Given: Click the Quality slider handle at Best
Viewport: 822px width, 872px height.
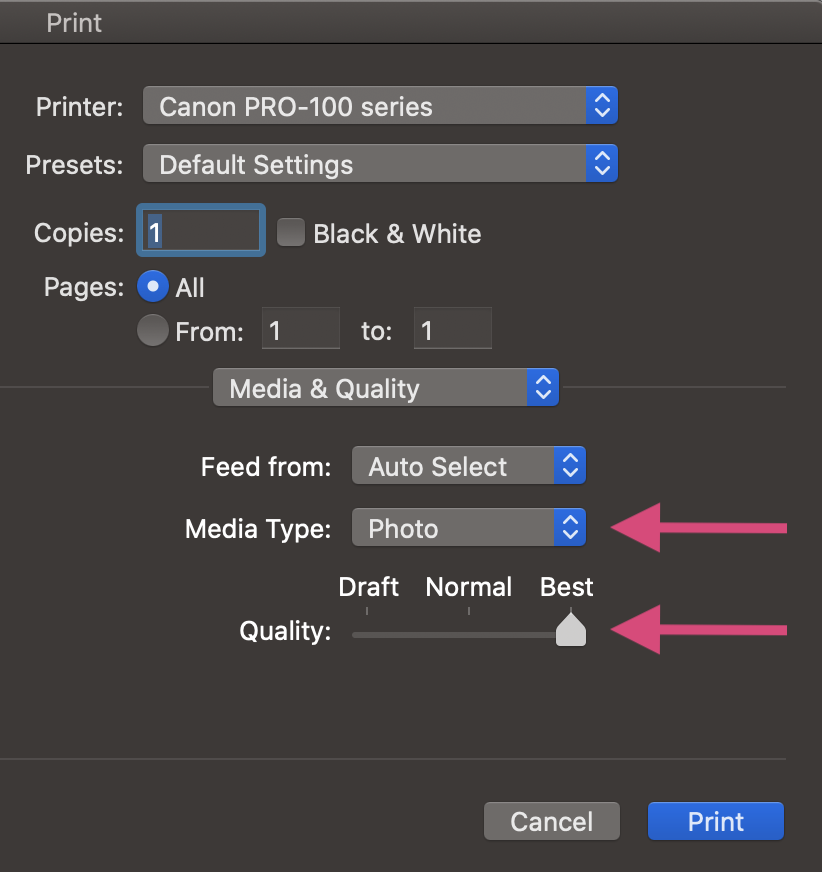Looking at the screenshot, I should click(x=571, y=630).
